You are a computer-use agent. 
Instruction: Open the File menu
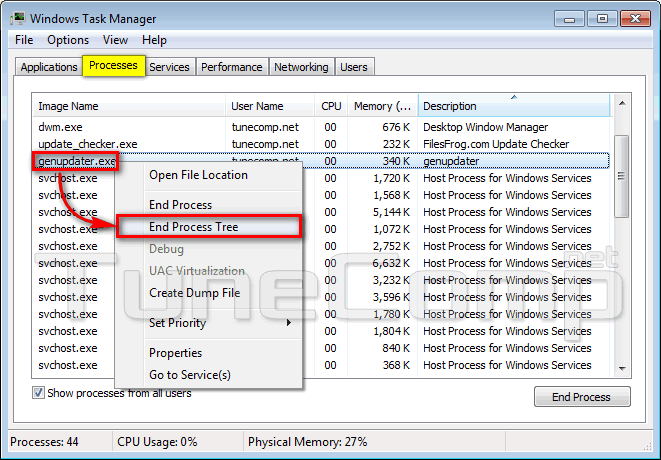pos(24,40)
